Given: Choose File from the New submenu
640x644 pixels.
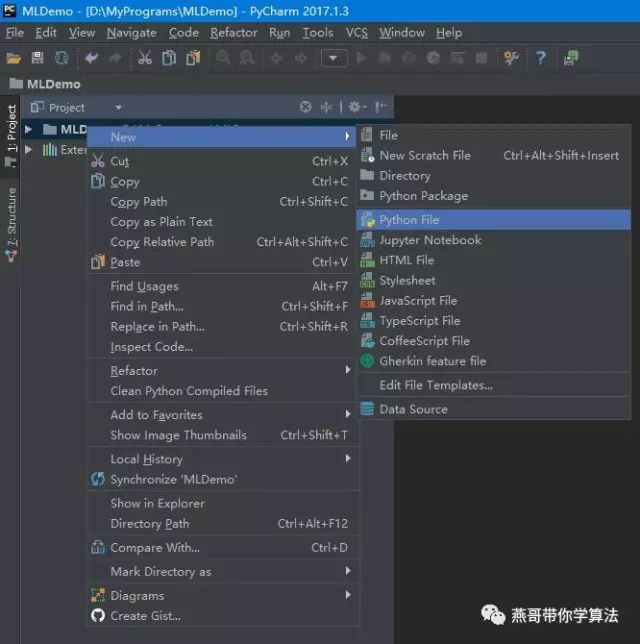Looking at the screenshot, I should click(493, 135).
